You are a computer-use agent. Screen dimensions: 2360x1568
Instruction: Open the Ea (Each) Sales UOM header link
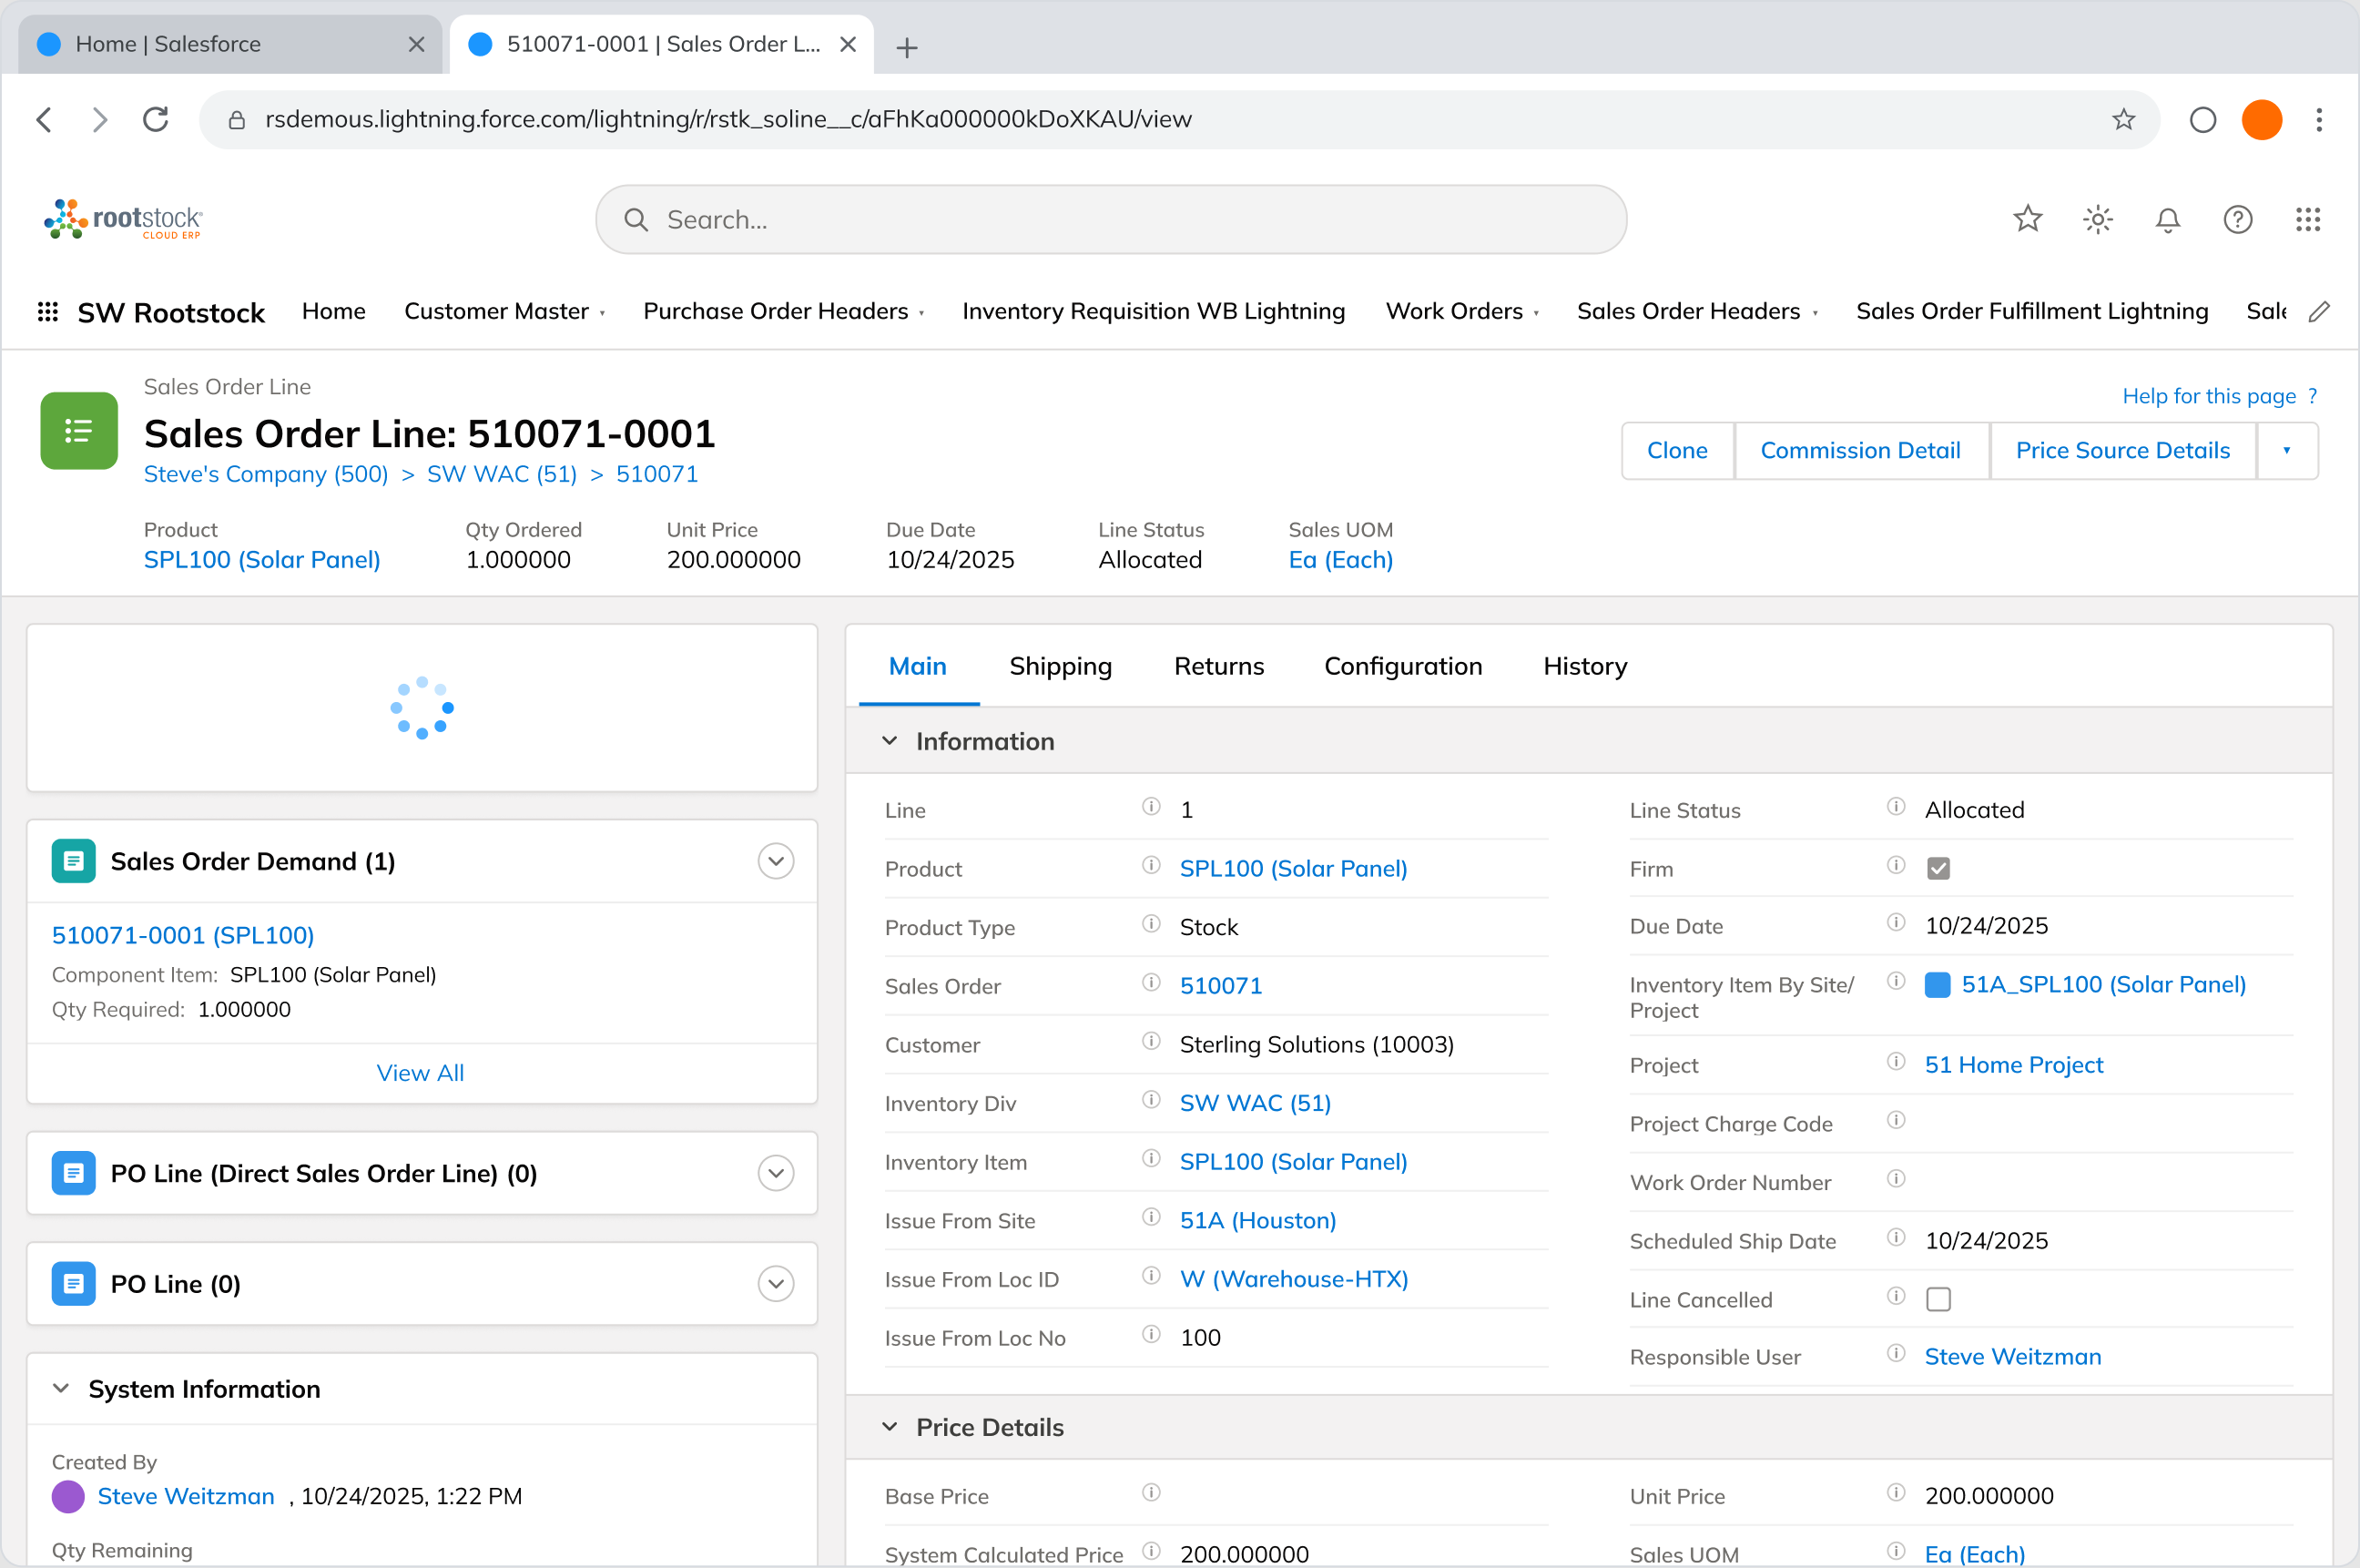(x=1340, y=560)
